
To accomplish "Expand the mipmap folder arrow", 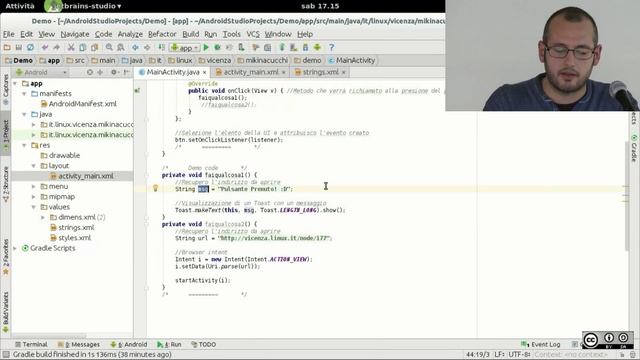I will [34, 197].
